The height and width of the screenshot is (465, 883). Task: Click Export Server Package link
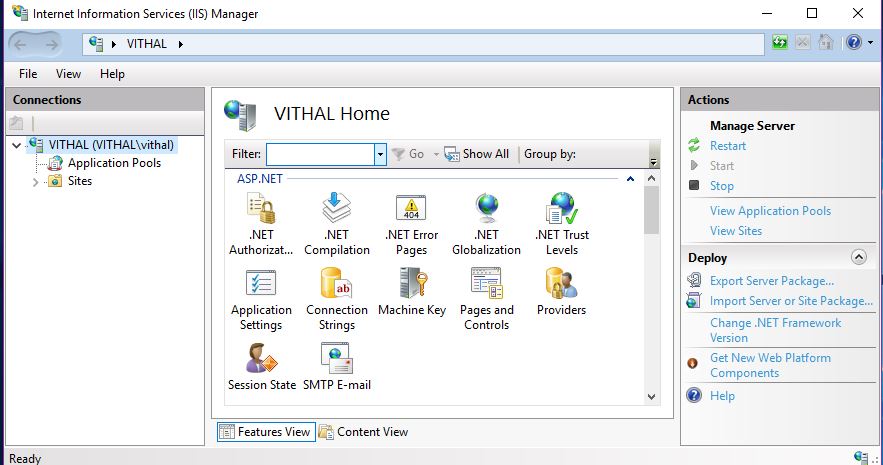771,281
